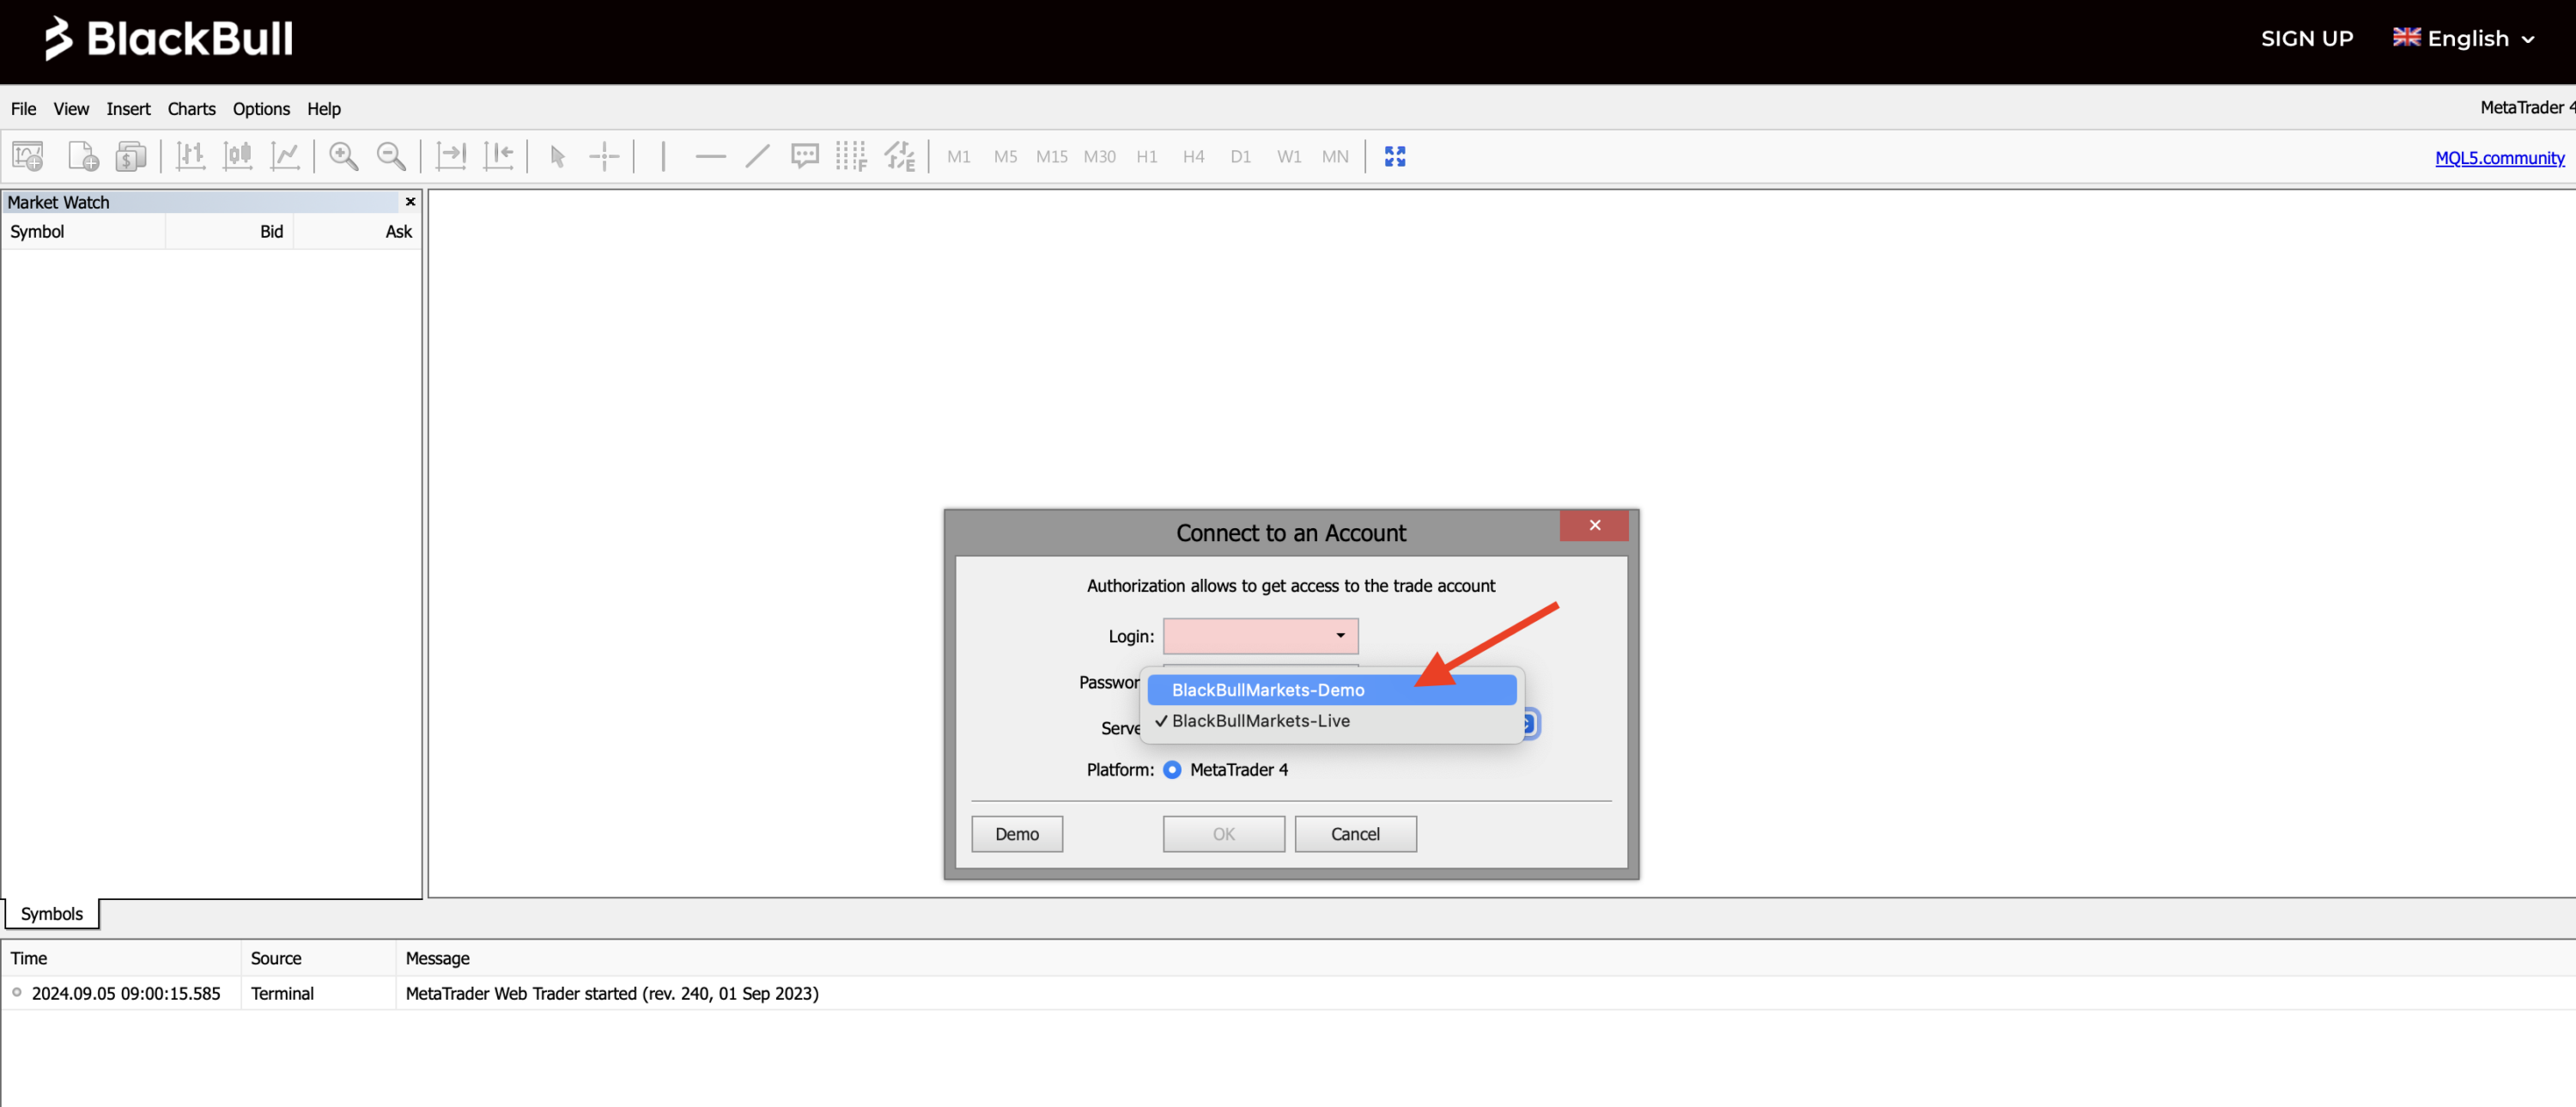The height and width of the screenshot is (1107, 2576).
Task: Switch to the M30 timeframe
Action: [x=1099, y=157]
